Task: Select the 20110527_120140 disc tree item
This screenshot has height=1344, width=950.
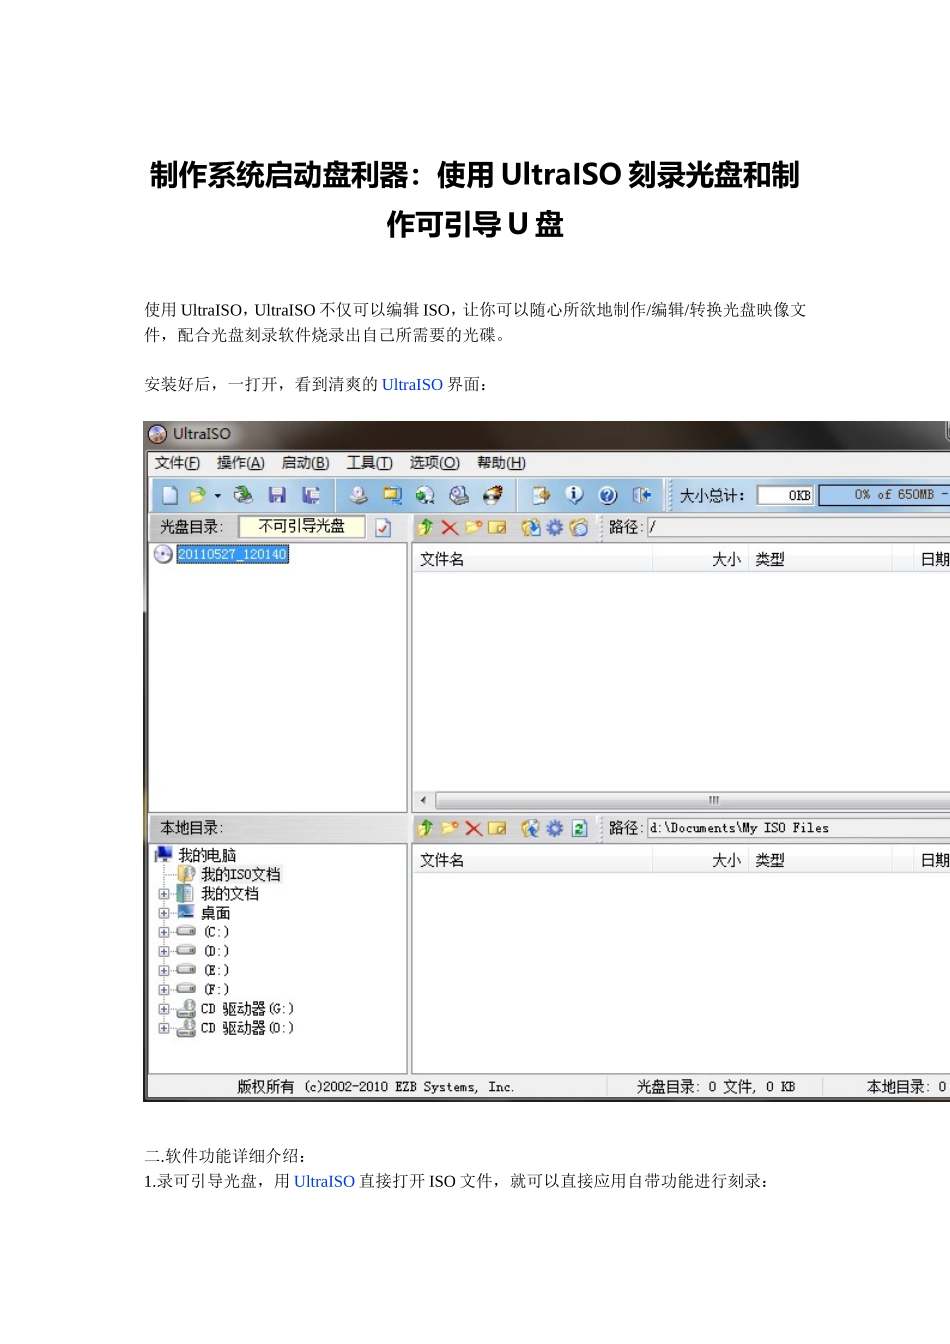Action: [x=232, y=554]
